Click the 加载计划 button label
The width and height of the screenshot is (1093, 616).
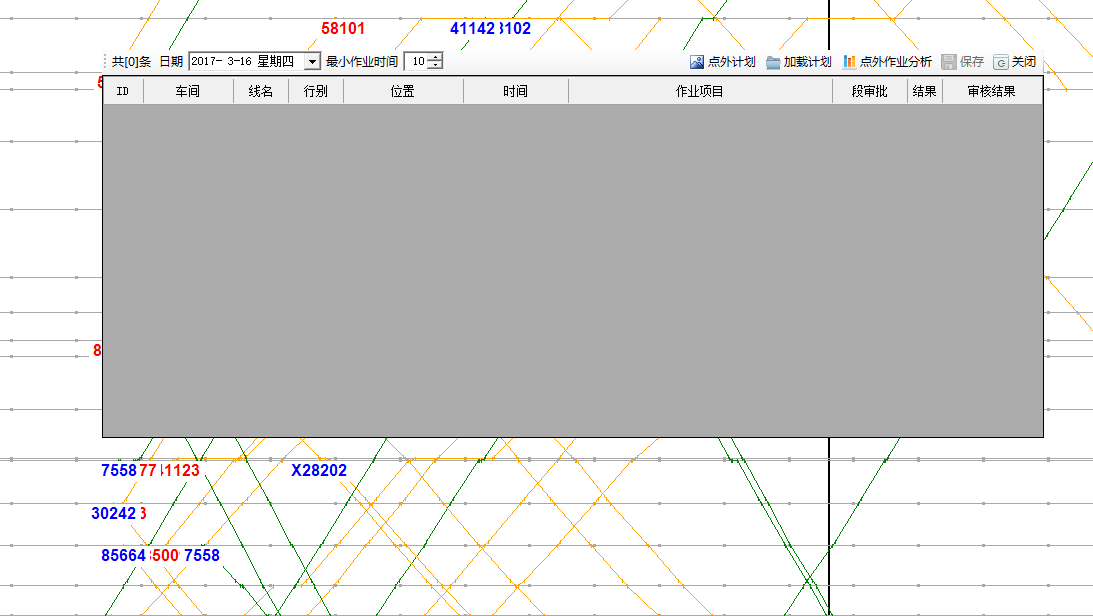807,62
